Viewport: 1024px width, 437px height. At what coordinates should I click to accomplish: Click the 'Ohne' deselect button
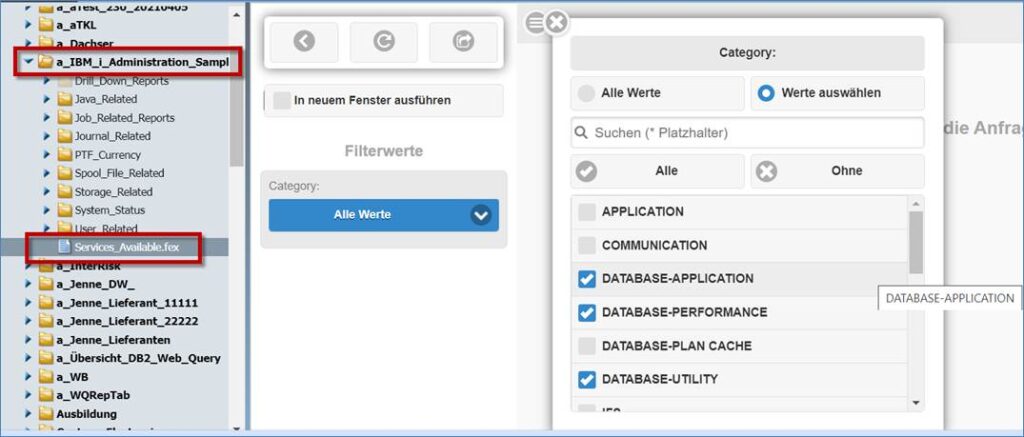(x=837, y=171)
